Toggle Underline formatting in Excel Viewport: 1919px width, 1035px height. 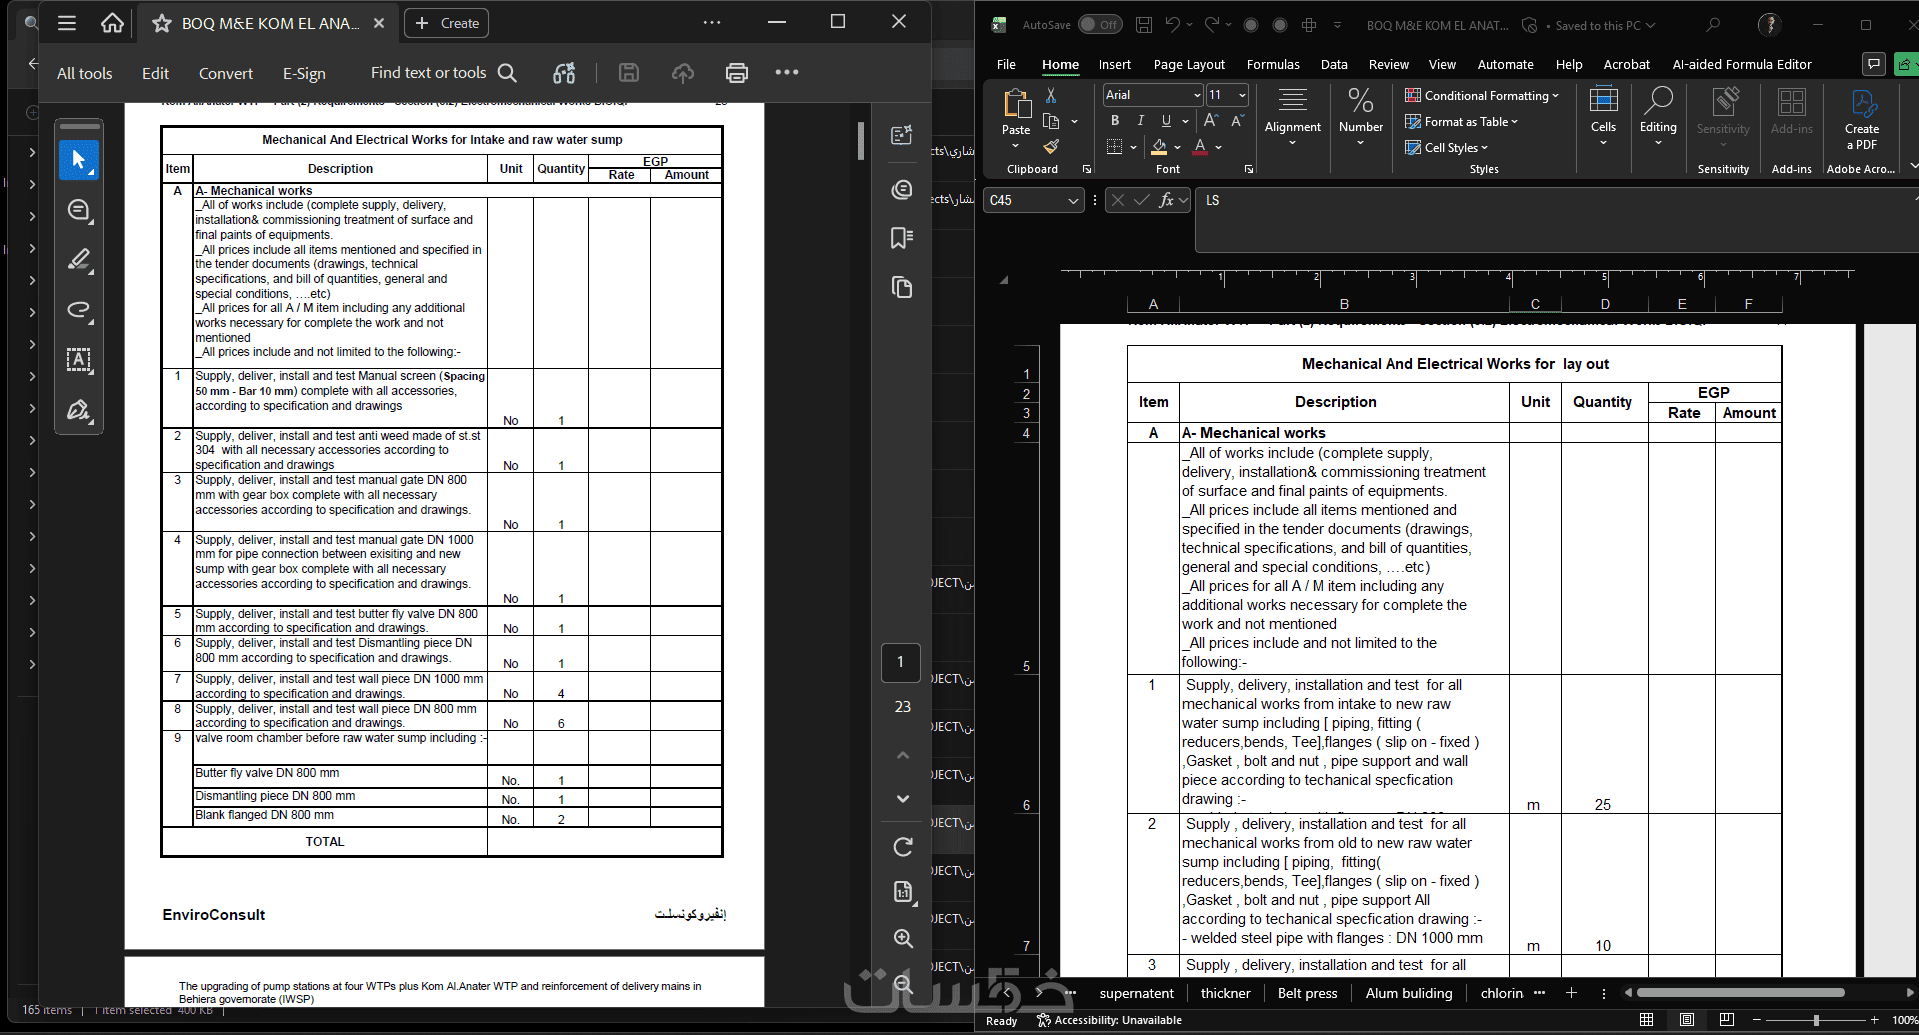[x=1166, y=121]
